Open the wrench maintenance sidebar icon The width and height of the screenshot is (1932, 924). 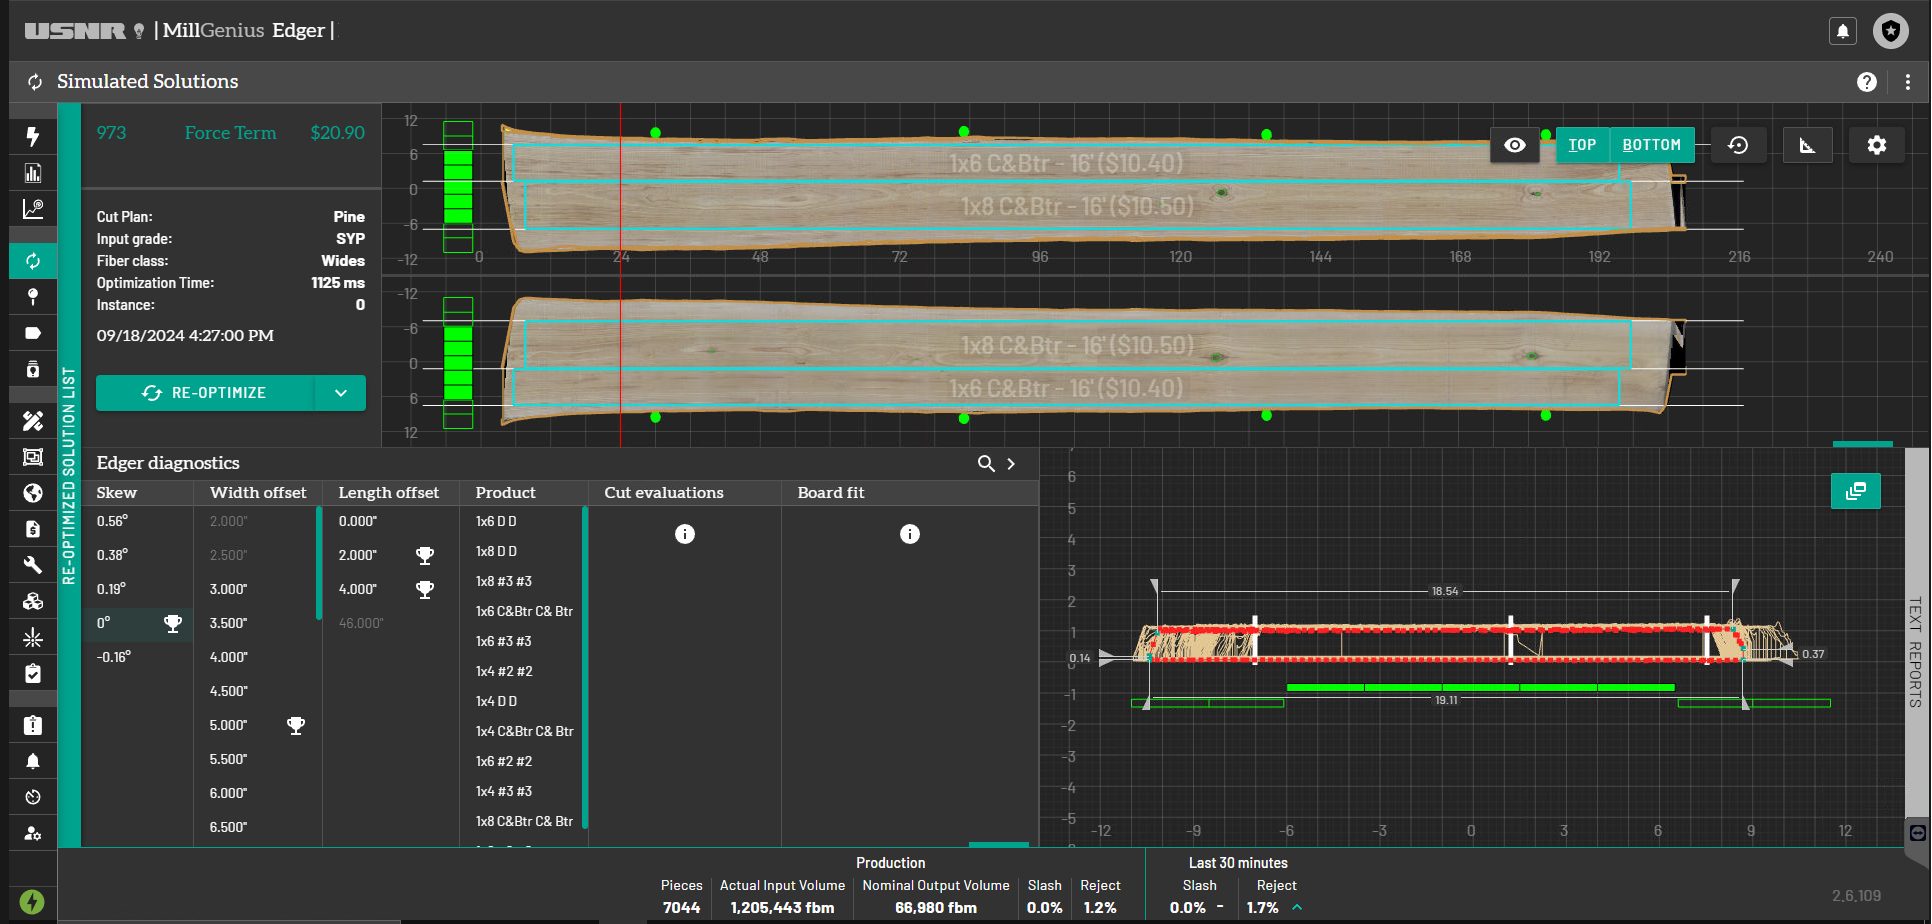pyautogui.click(x=33, y=565)
